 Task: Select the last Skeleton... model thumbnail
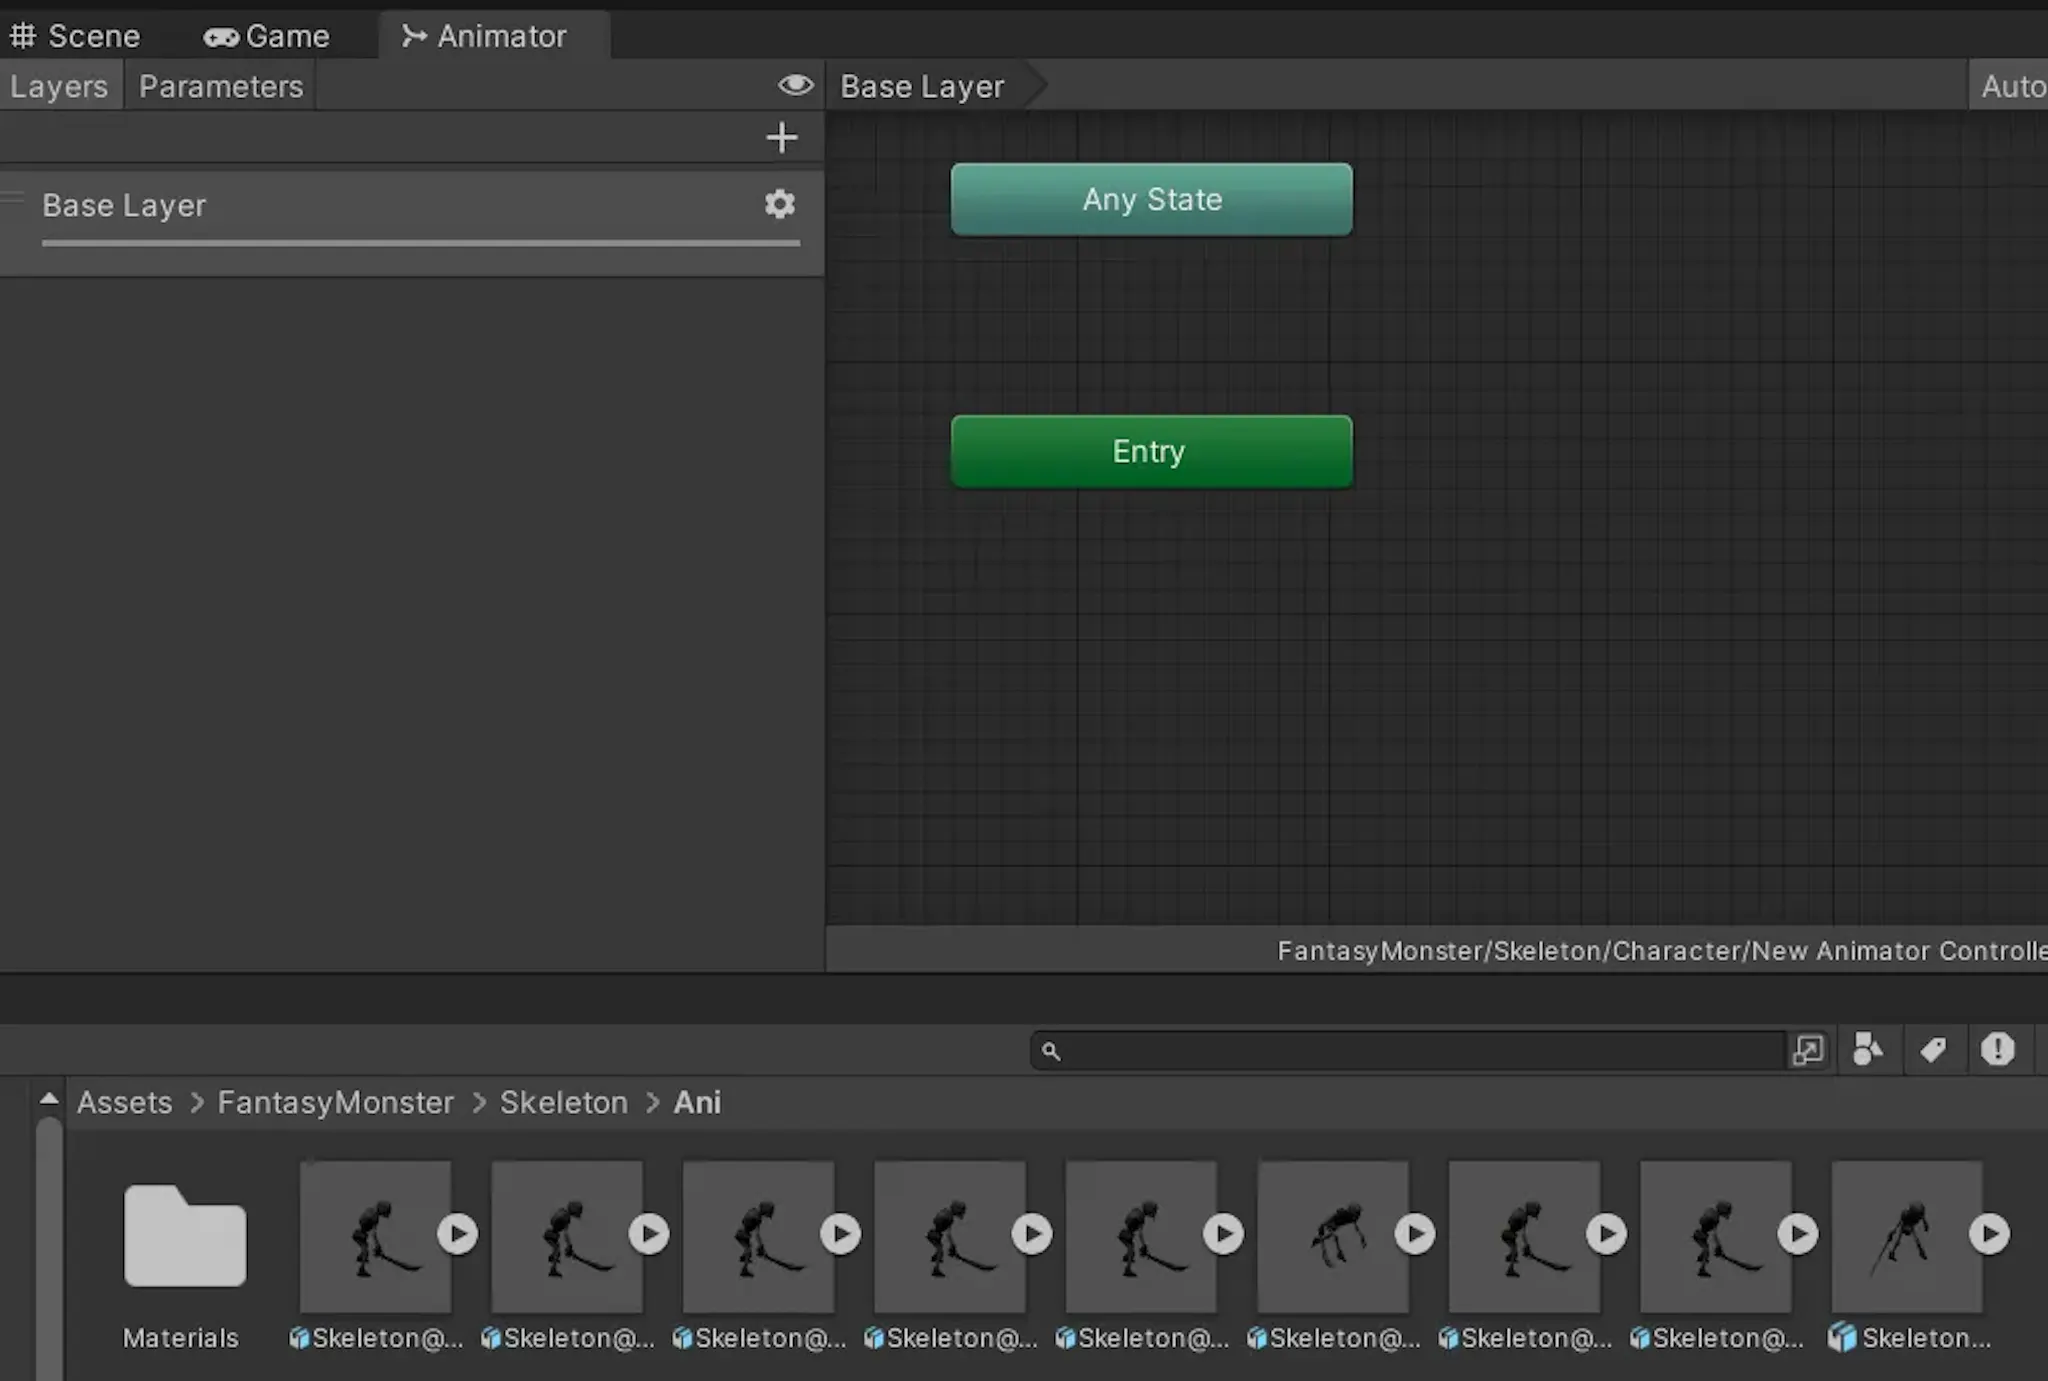pyautogui.click(x=1907, y=1236)
